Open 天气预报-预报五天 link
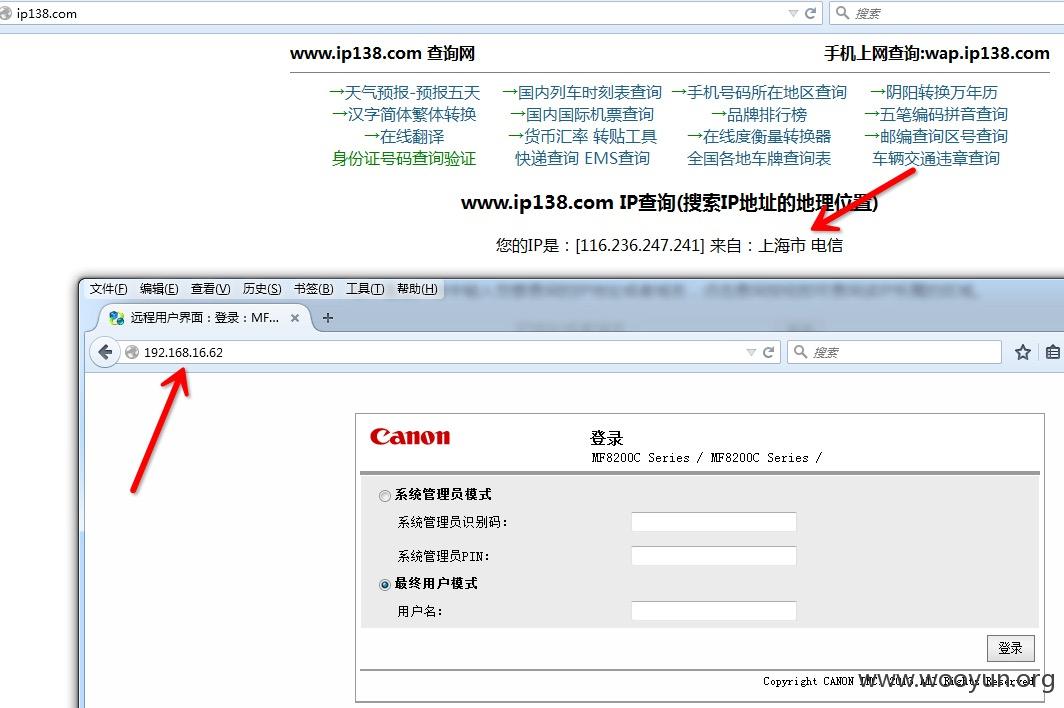 pyautogui.click(x=404, y=92)
